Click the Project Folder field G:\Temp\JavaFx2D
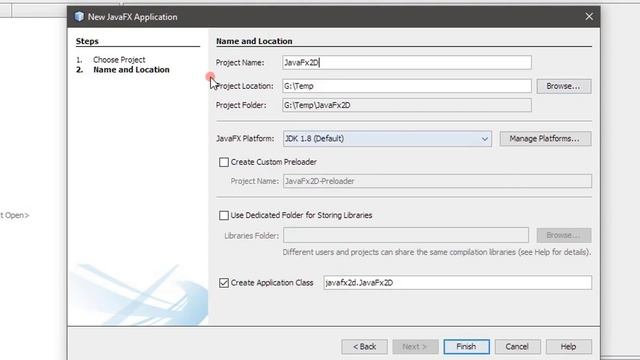This screenshot has height=360, width=640. [407, 105]
